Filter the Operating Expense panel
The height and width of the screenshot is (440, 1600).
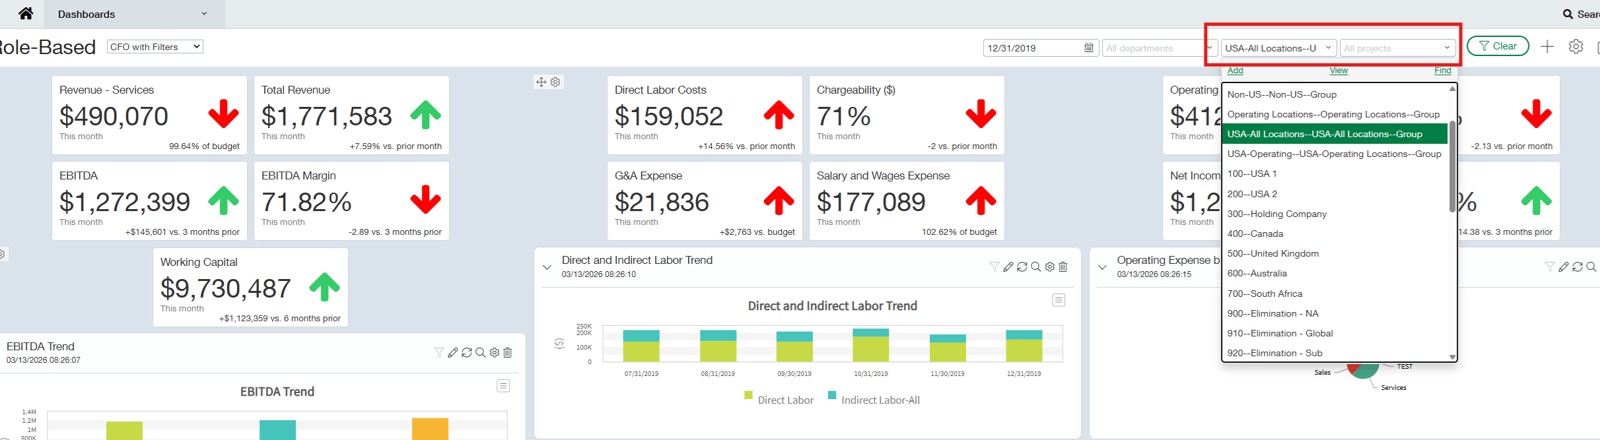[x=1549, y=267]
